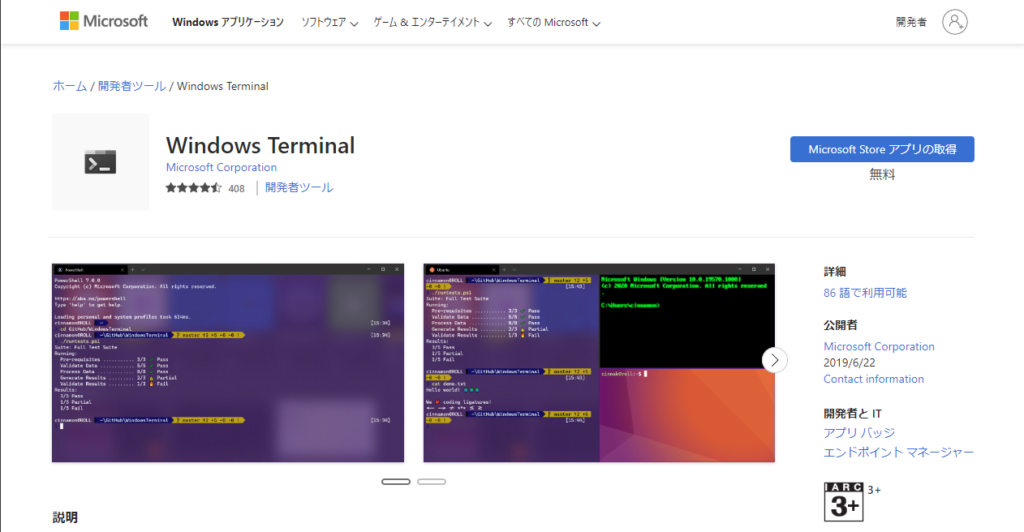Click the star rating display
Image resolution: width=1024 pixels, height=532 pixels.
(193, 188)
